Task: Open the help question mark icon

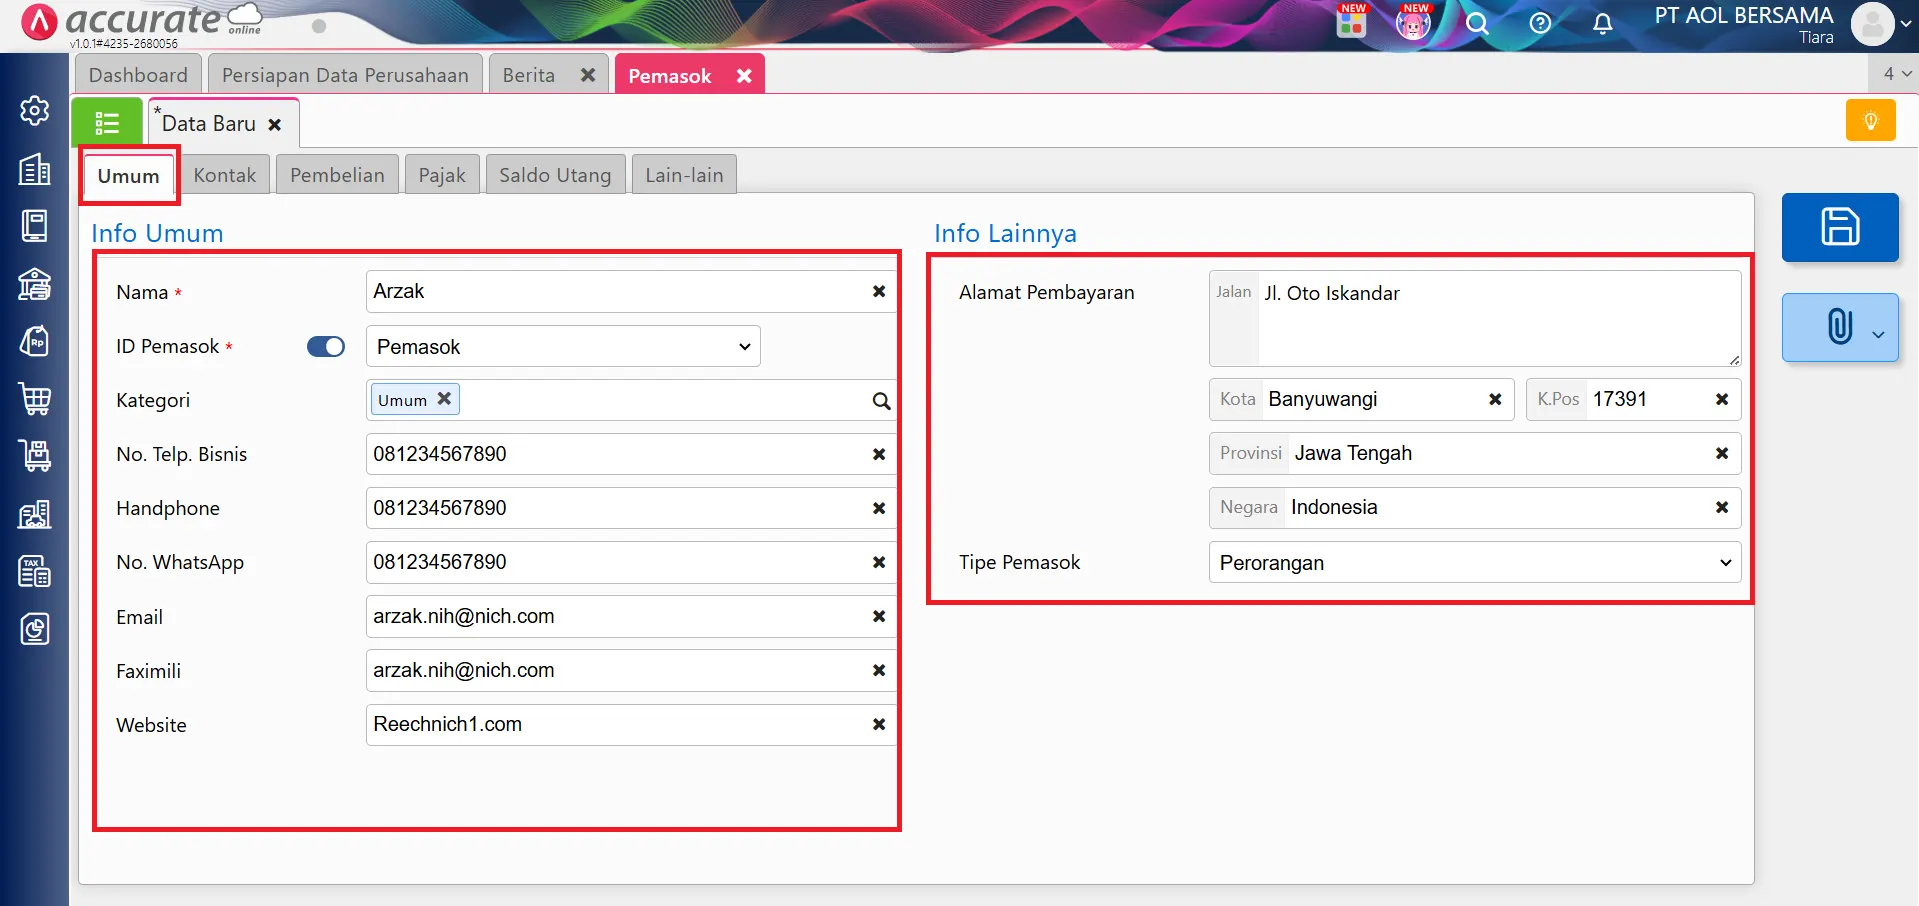Action: [x=1540, y=23]
